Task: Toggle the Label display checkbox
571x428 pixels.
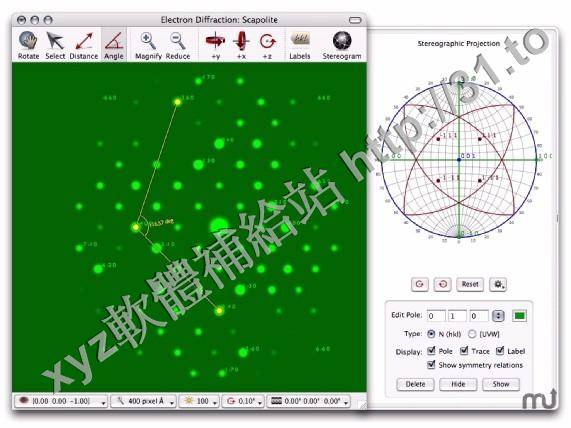Action: click(x=500, y=351)
